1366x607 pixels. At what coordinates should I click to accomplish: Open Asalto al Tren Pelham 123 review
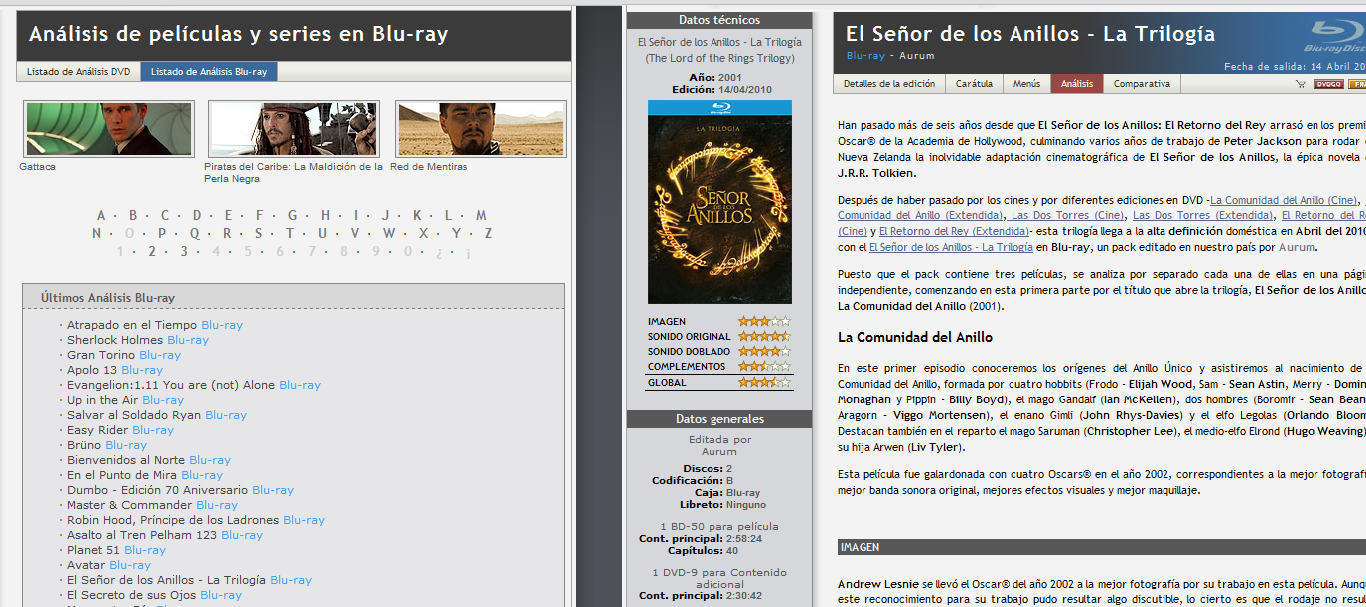(165, 535)
